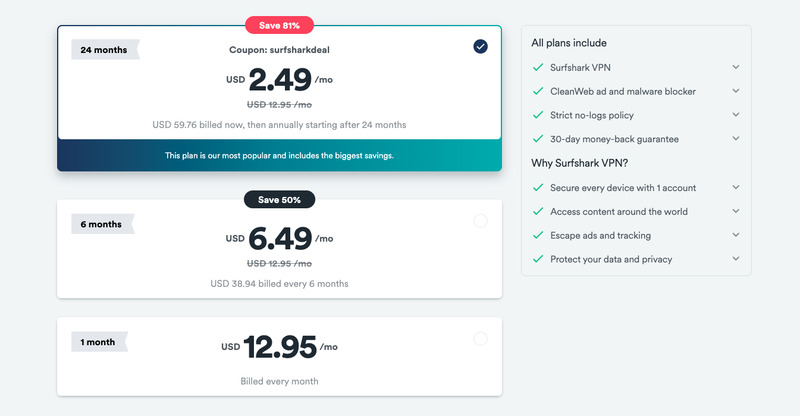The image size is (800, 416).
Task: Click the checkmark beside Access content around the world
Action: (538, 211)
